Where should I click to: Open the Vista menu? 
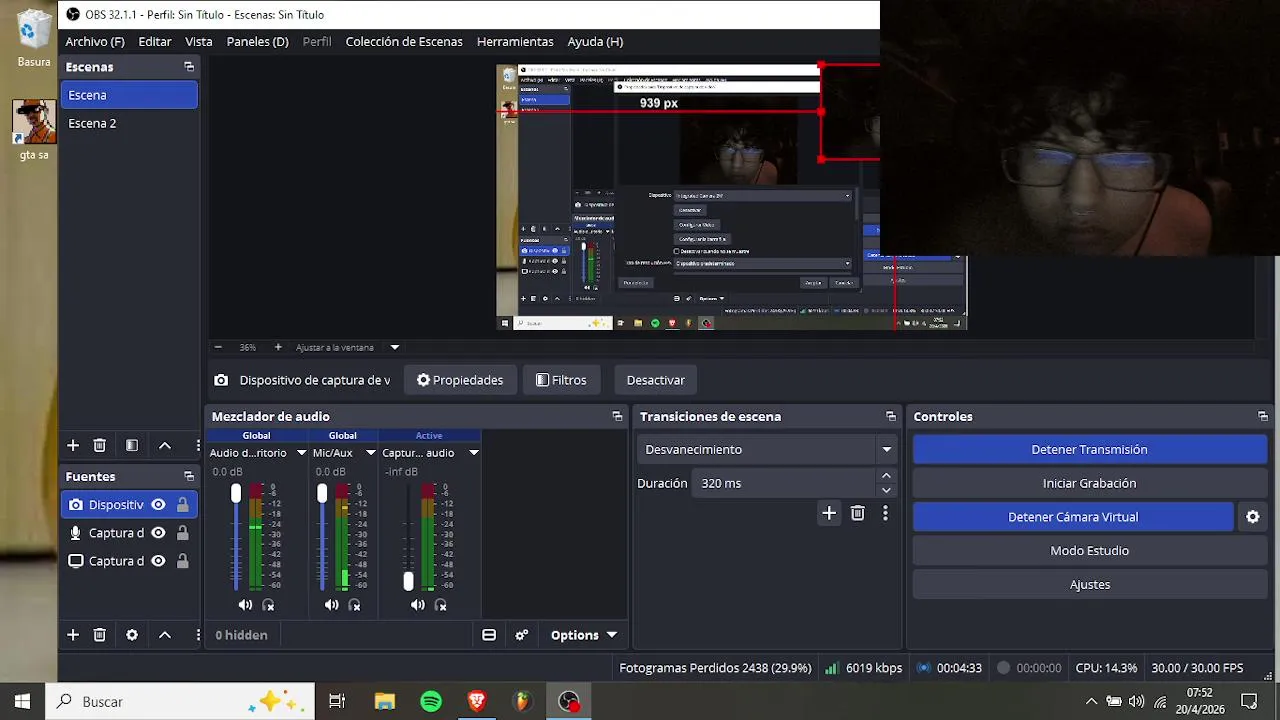click(x=198, y=41)
